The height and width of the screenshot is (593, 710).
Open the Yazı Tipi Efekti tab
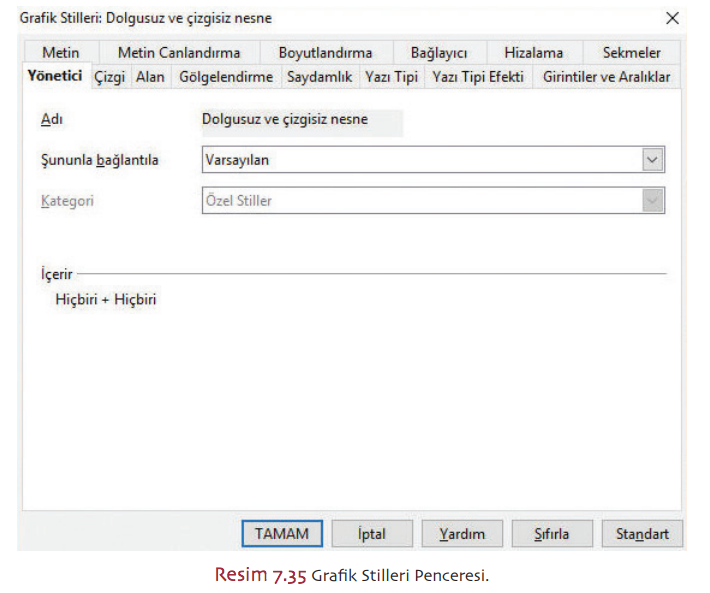click(477, 77)
